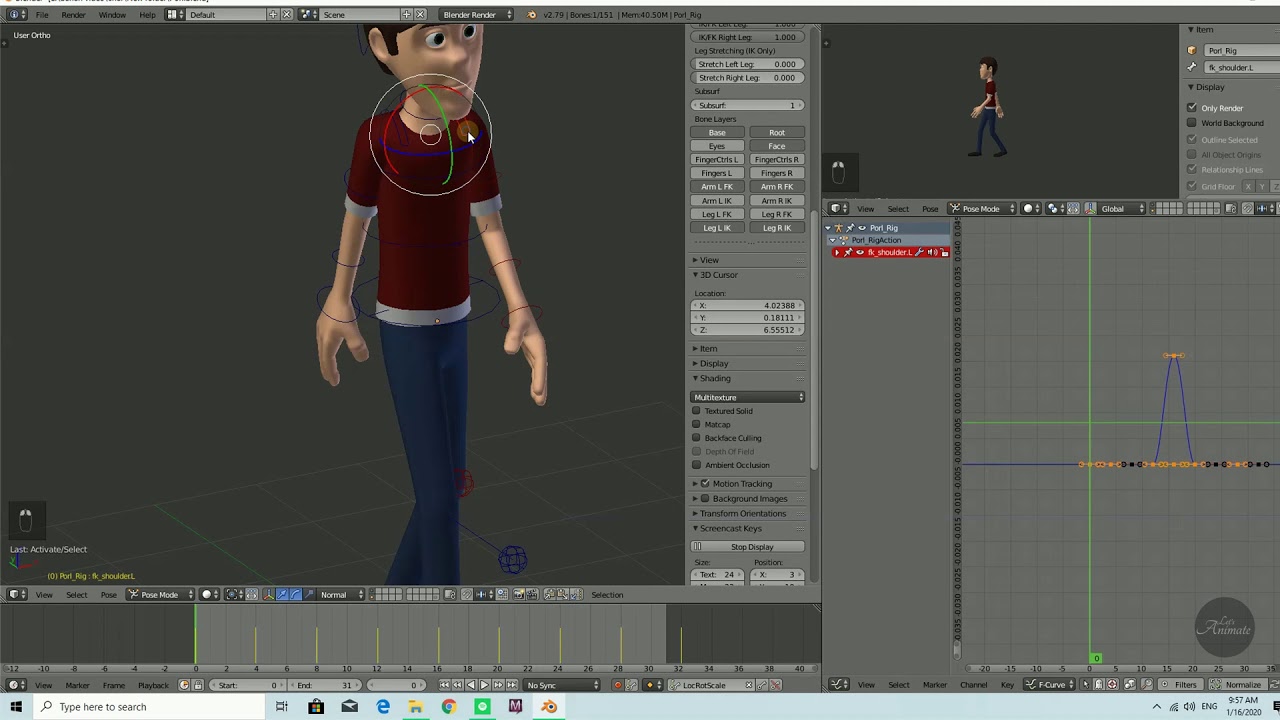This screenshot has height=720, width=1280.
Task: Jump to the first frame in timeline
Action: click(444, 685)
